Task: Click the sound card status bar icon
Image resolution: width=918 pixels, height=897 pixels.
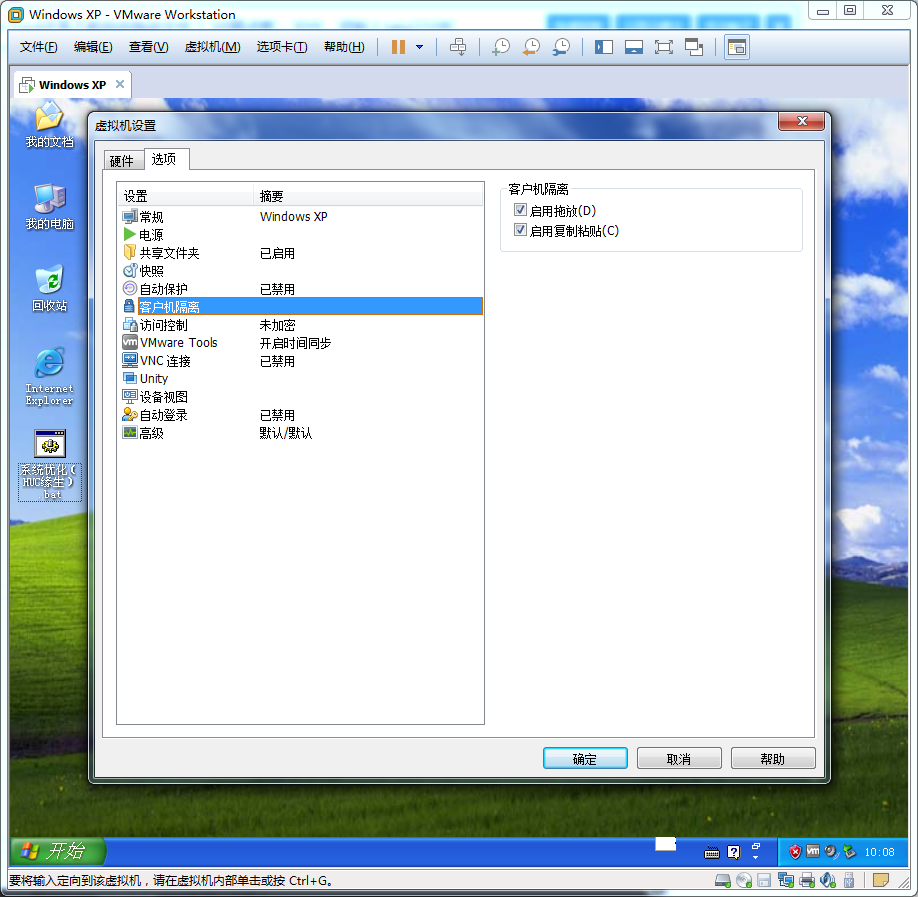Action: (828, 881)
